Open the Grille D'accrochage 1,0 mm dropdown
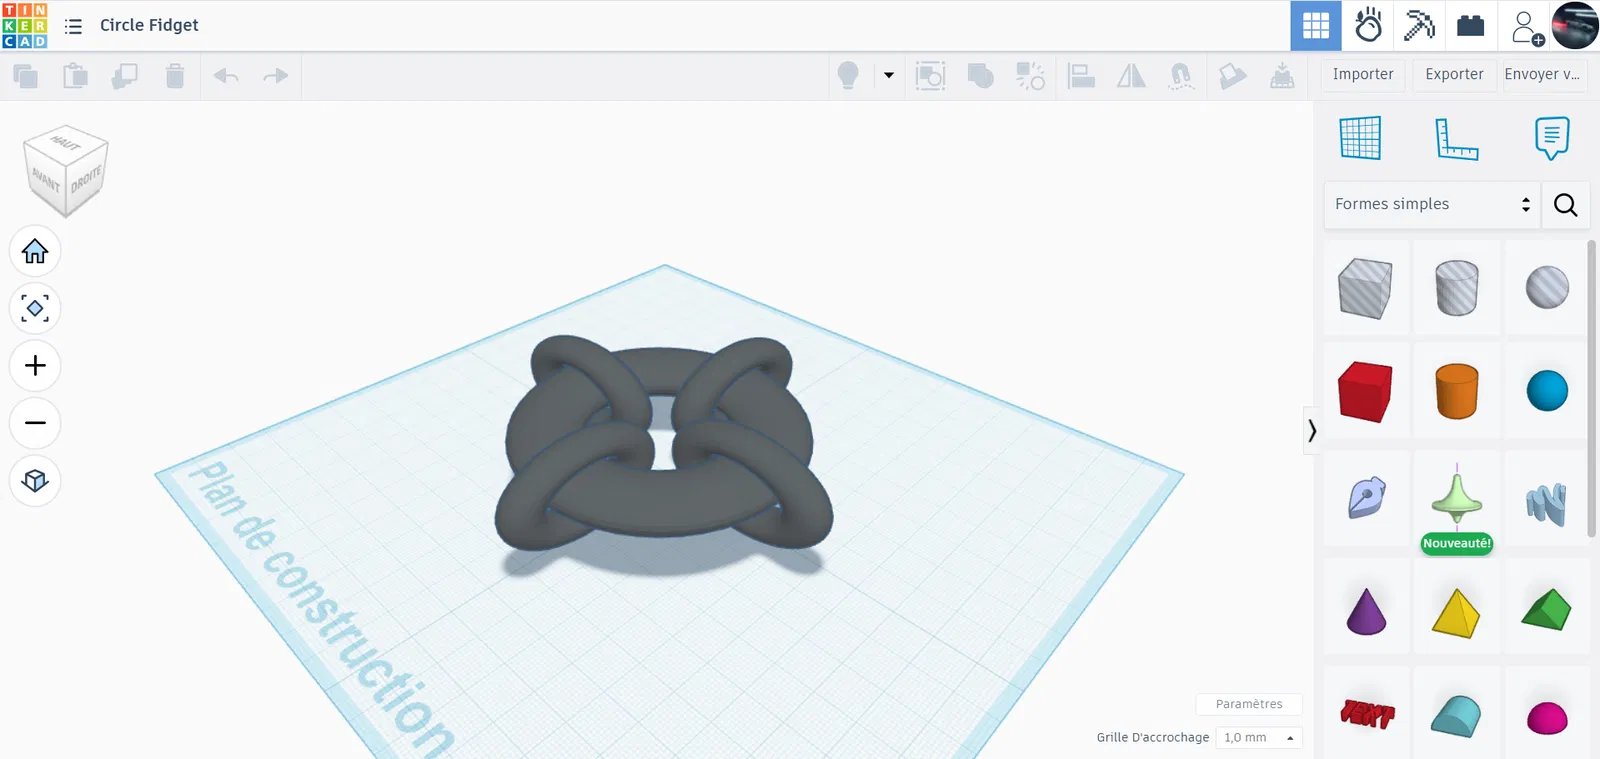This screenshot has height=759, width=1600. click(x=1258, y=737)
